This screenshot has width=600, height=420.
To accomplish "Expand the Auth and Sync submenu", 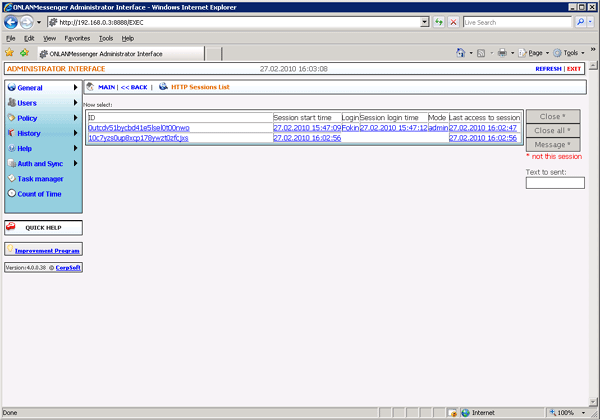I will click(x=40, y=163).
